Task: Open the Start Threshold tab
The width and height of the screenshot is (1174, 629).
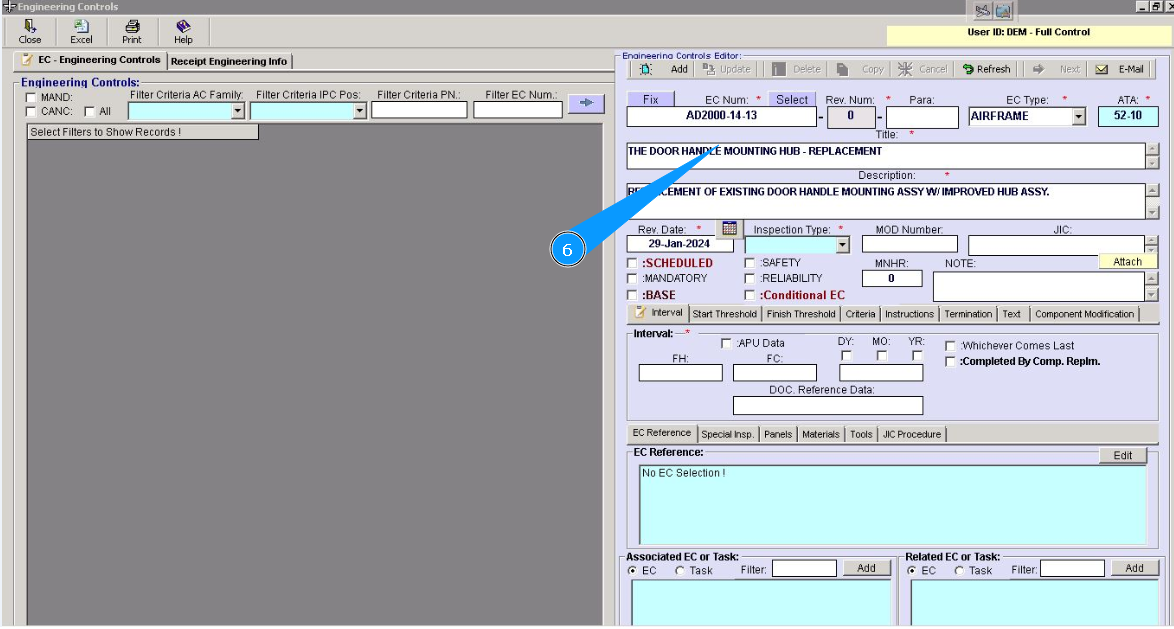Action: coord(724,314)
